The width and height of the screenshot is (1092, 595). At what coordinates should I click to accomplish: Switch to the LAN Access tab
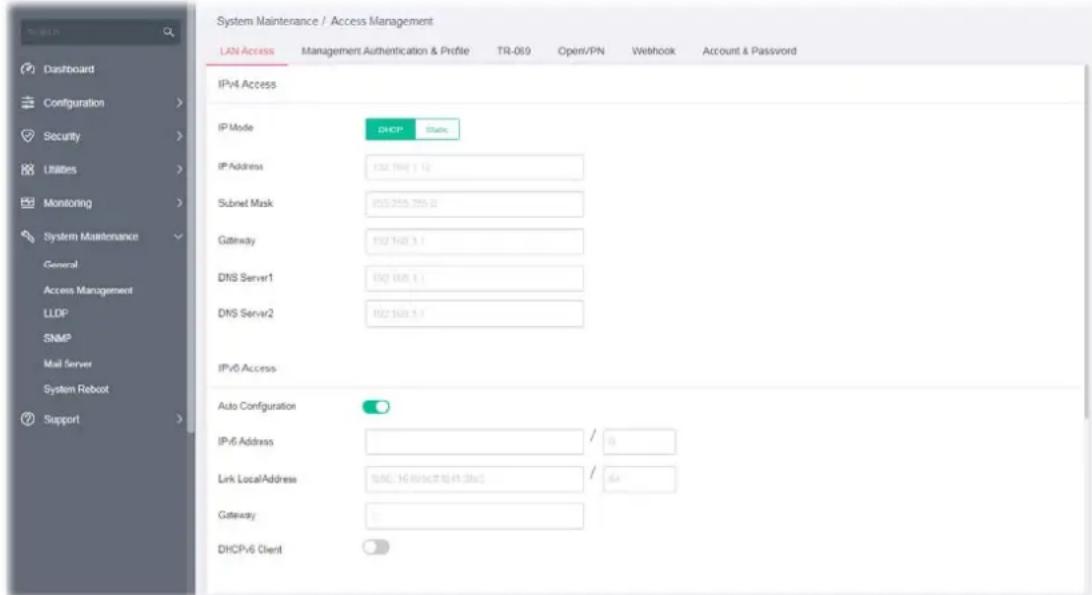[247, 51]
